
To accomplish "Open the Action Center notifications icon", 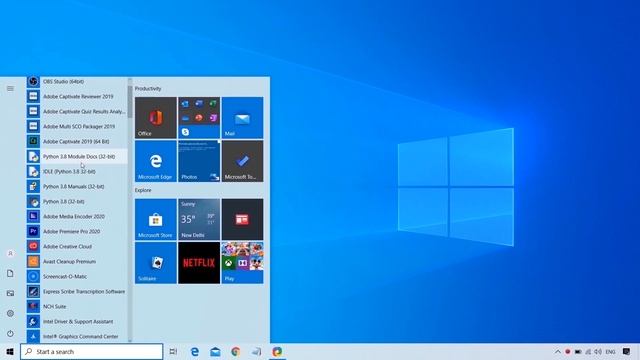I will pos(627,351).
